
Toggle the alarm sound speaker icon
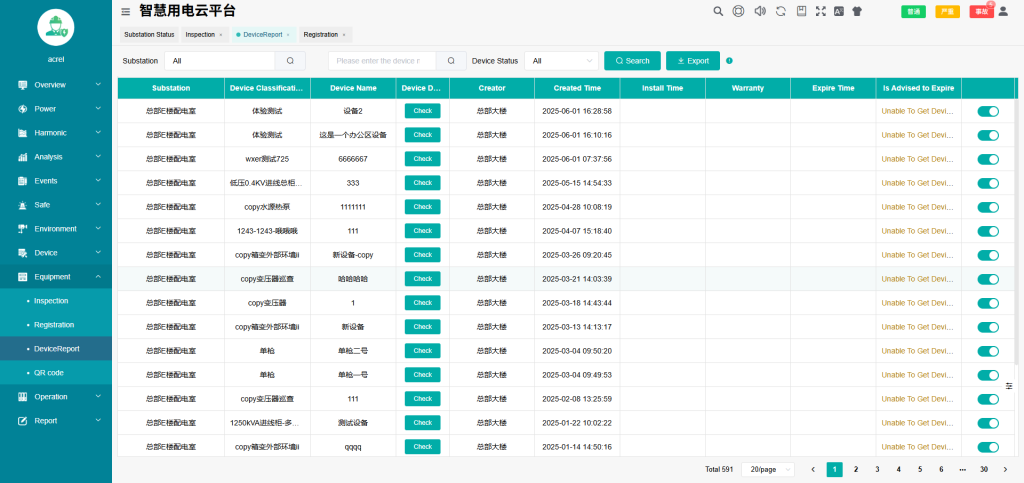pyautogui.click(x=760, y=11)
